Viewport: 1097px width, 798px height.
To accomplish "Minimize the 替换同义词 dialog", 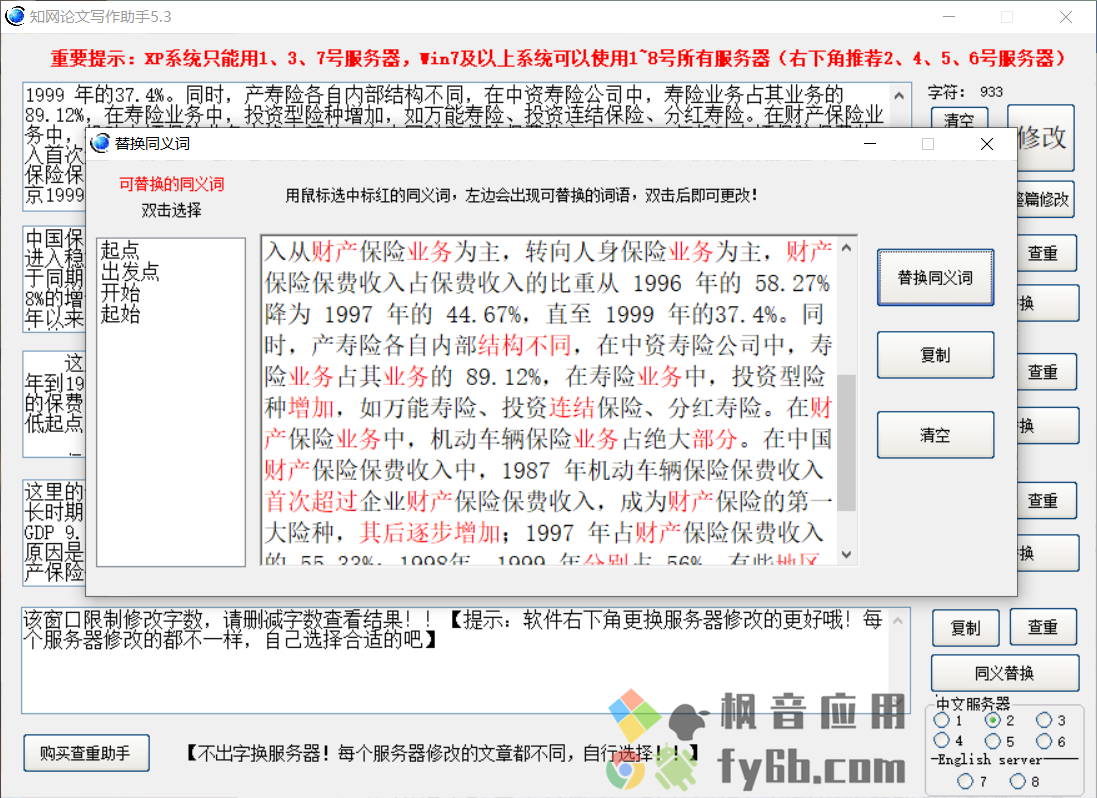I will [870, 144].
